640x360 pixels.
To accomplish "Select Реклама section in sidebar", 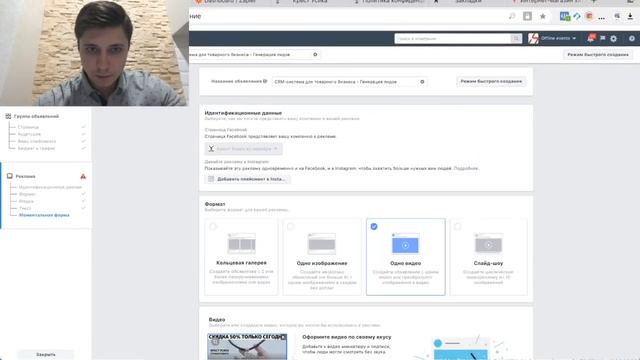I will point(25,176).
